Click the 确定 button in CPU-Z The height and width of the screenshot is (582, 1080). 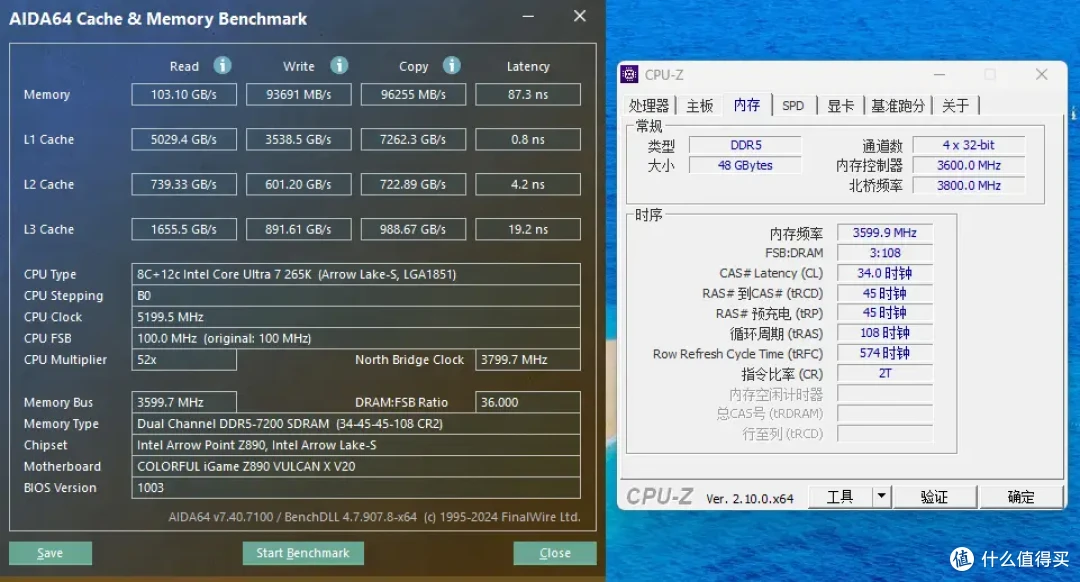pyautogui.click(x=1021, y=496)
